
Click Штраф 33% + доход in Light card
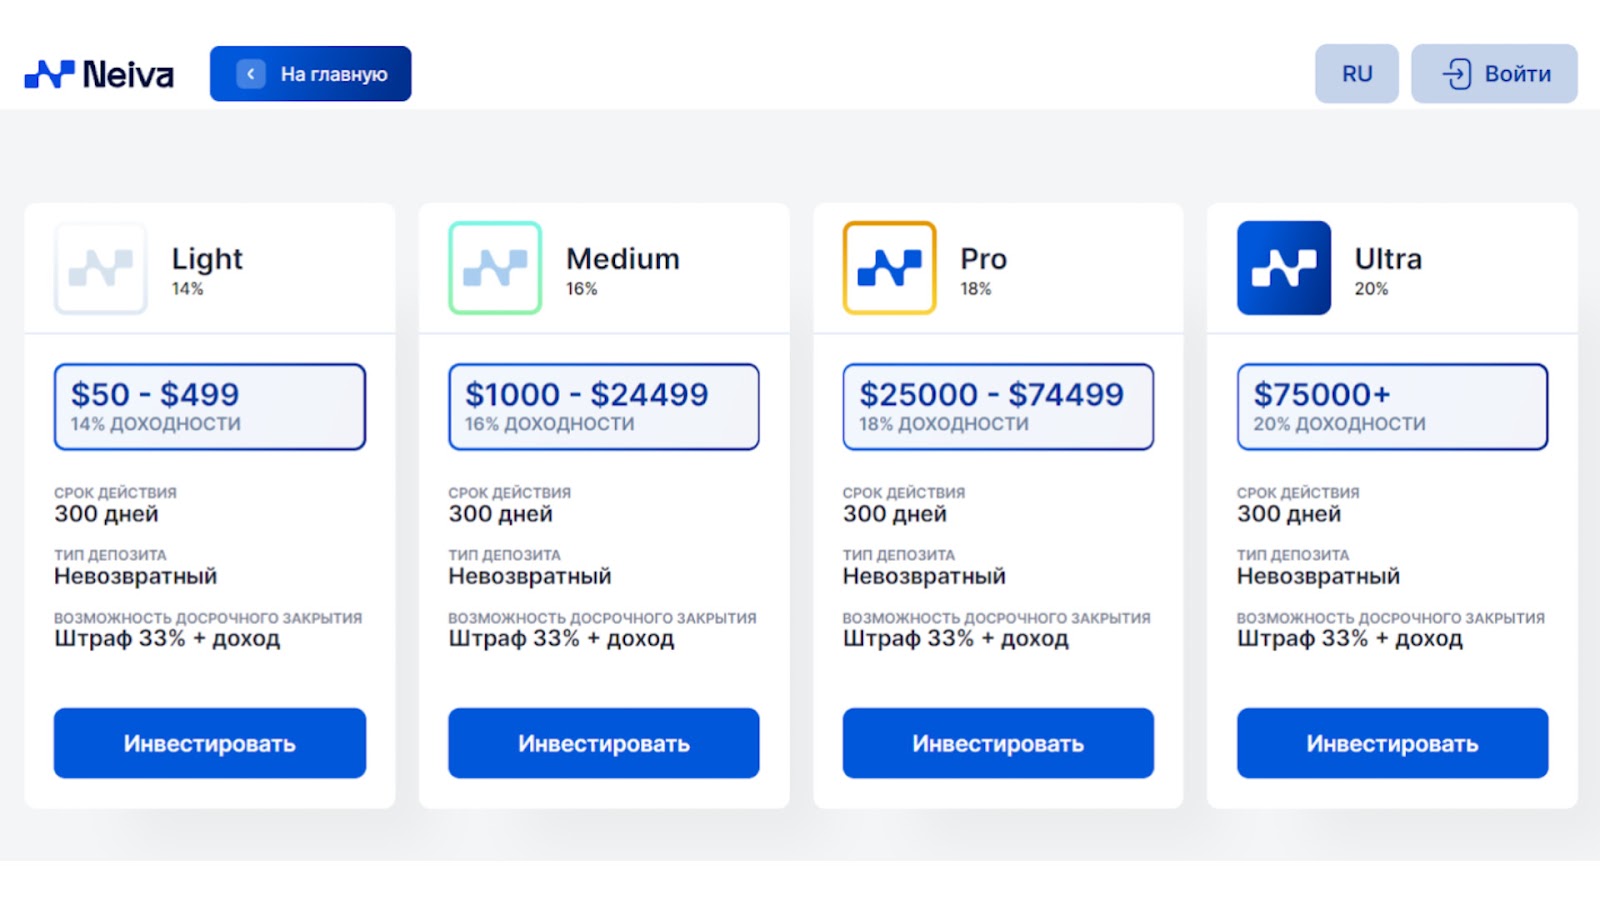(167, 639)
